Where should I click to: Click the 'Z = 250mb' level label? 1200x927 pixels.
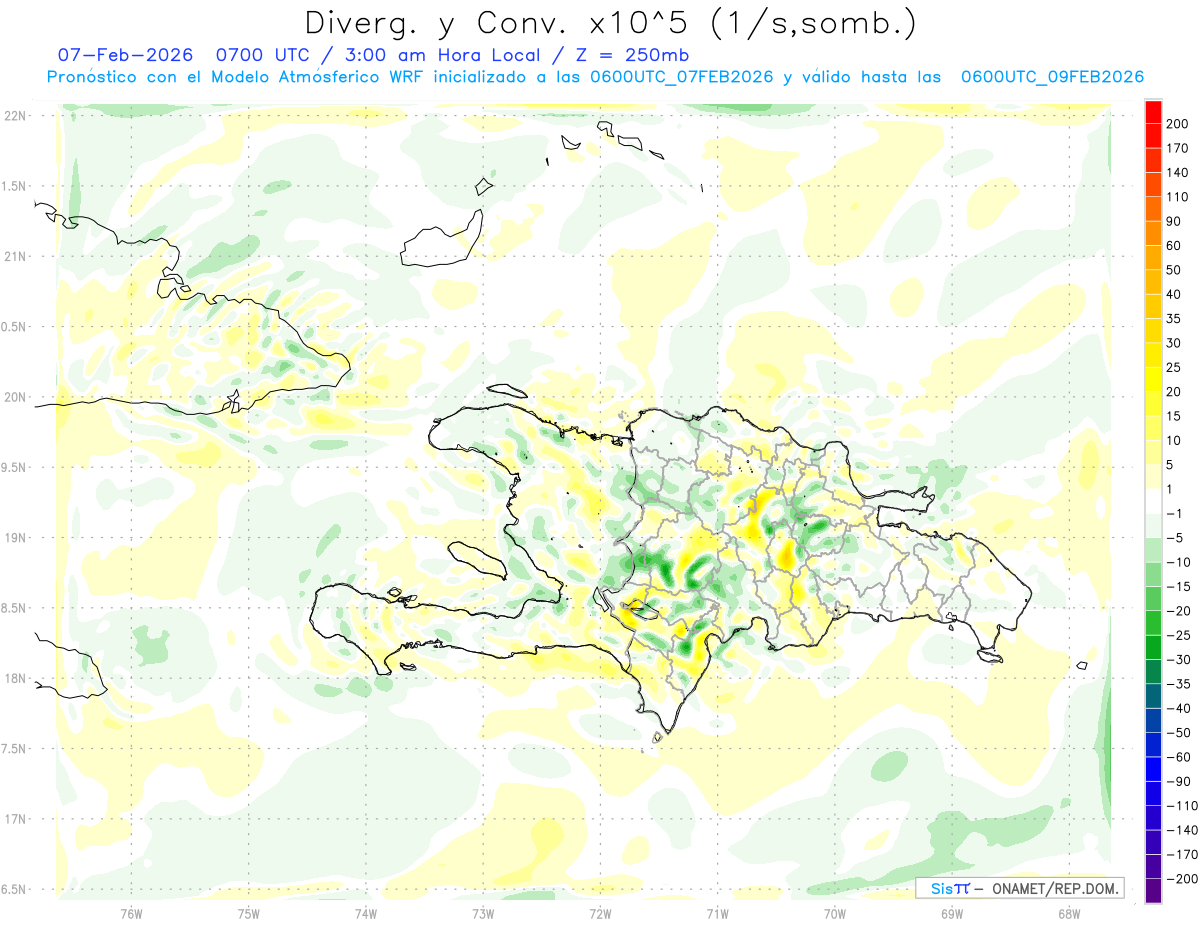[631, 55]
